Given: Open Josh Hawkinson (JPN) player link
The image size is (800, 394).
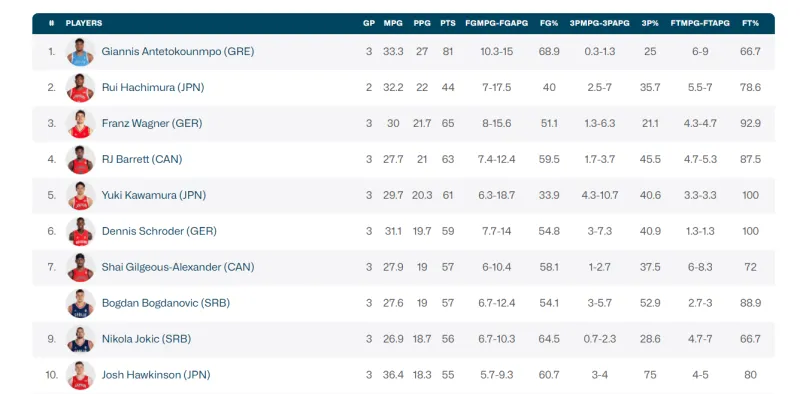Looking at the screenshot, I should 156,375.
